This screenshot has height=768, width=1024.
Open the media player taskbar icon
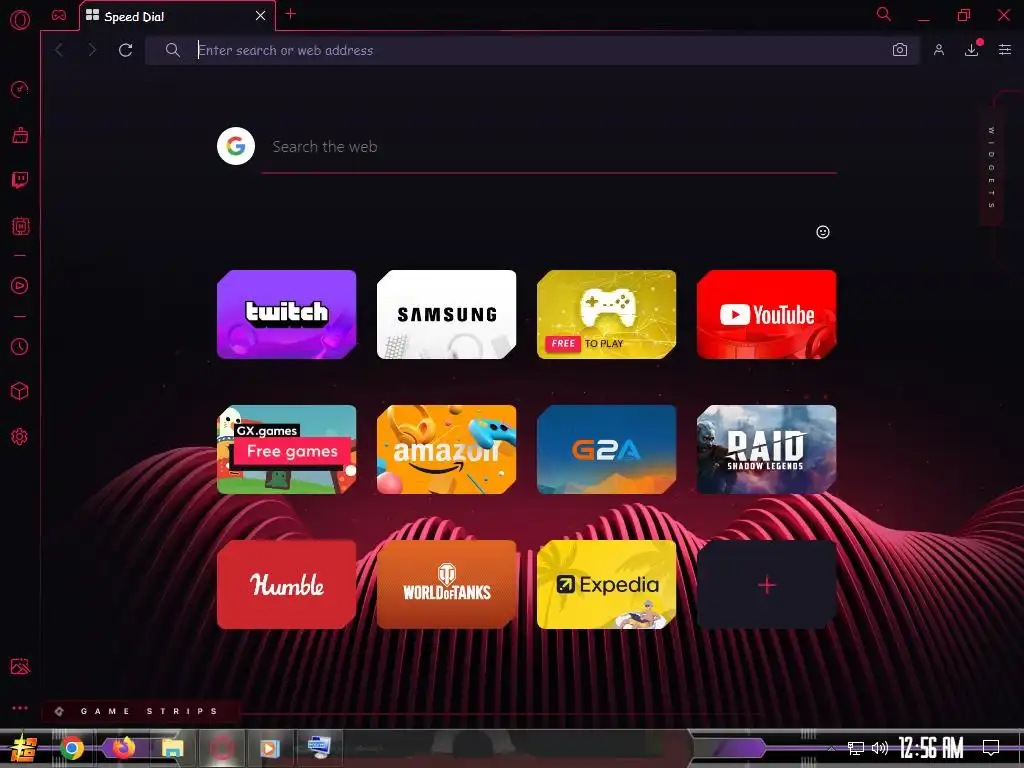click(269, 748)
